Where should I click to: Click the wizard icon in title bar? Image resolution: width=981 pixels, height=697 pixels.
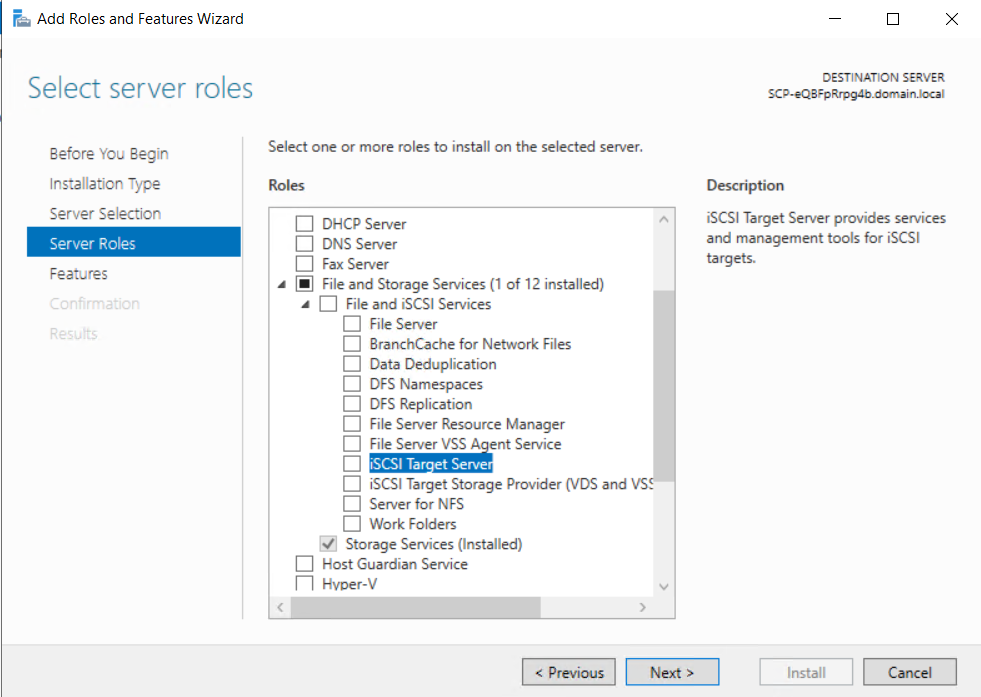tap(21, 19)
